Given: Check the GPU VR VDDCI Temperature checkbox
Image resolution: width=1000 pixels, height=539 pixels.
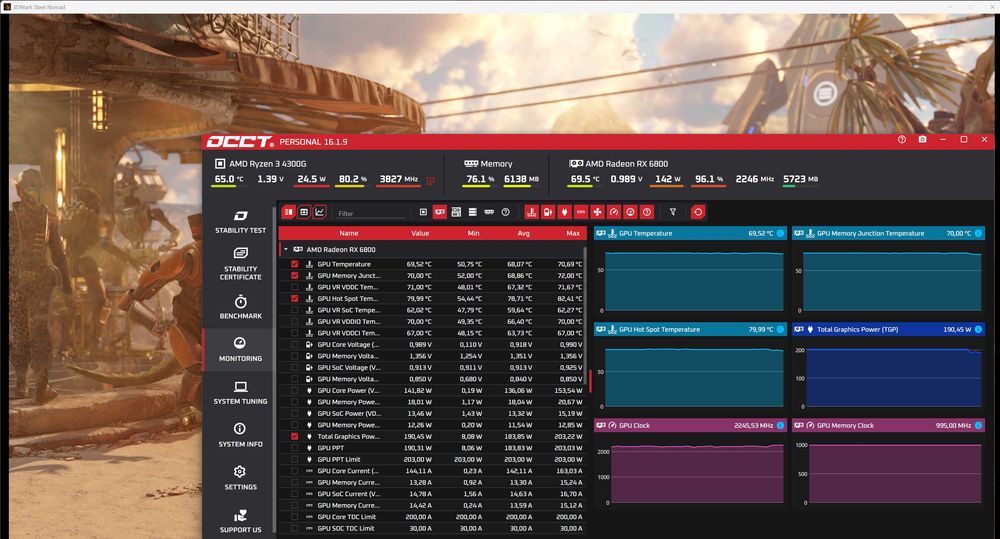Looking at the screenshot, I should 295,333.
